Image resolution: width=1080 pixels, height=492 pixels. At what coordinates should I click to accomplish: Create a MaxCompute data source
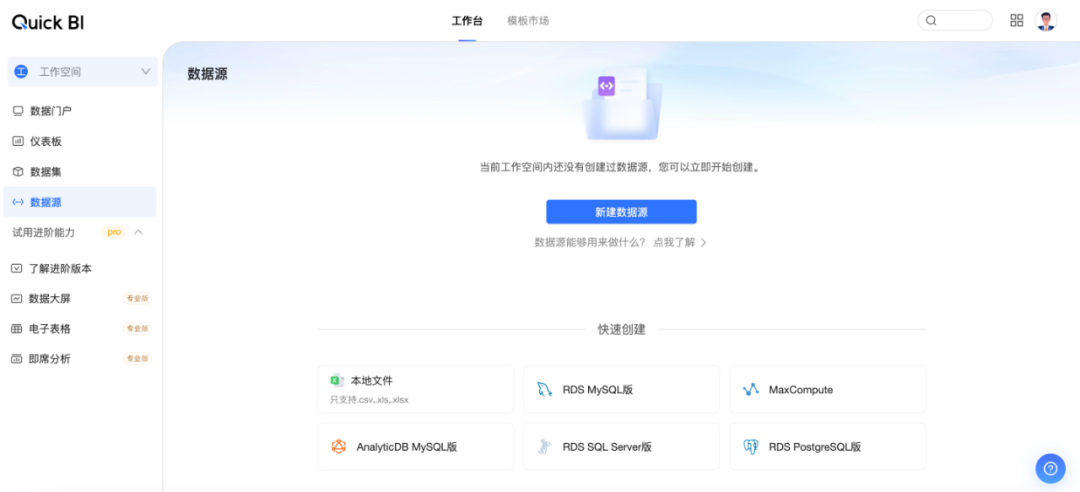827,389
